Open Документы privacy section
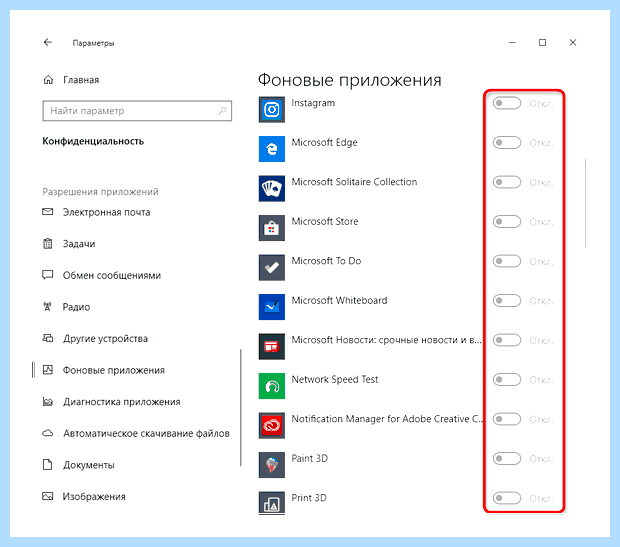 89,465
